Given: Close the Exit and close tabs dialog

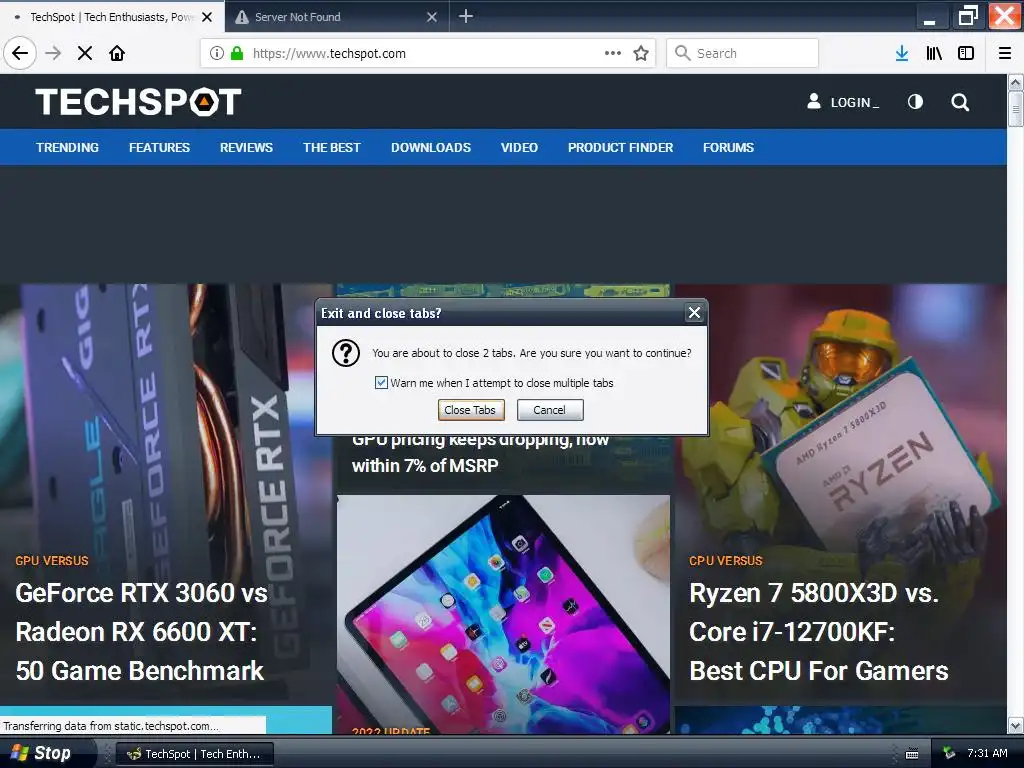Looking at the screenshot, I should [x=694, y=313].
